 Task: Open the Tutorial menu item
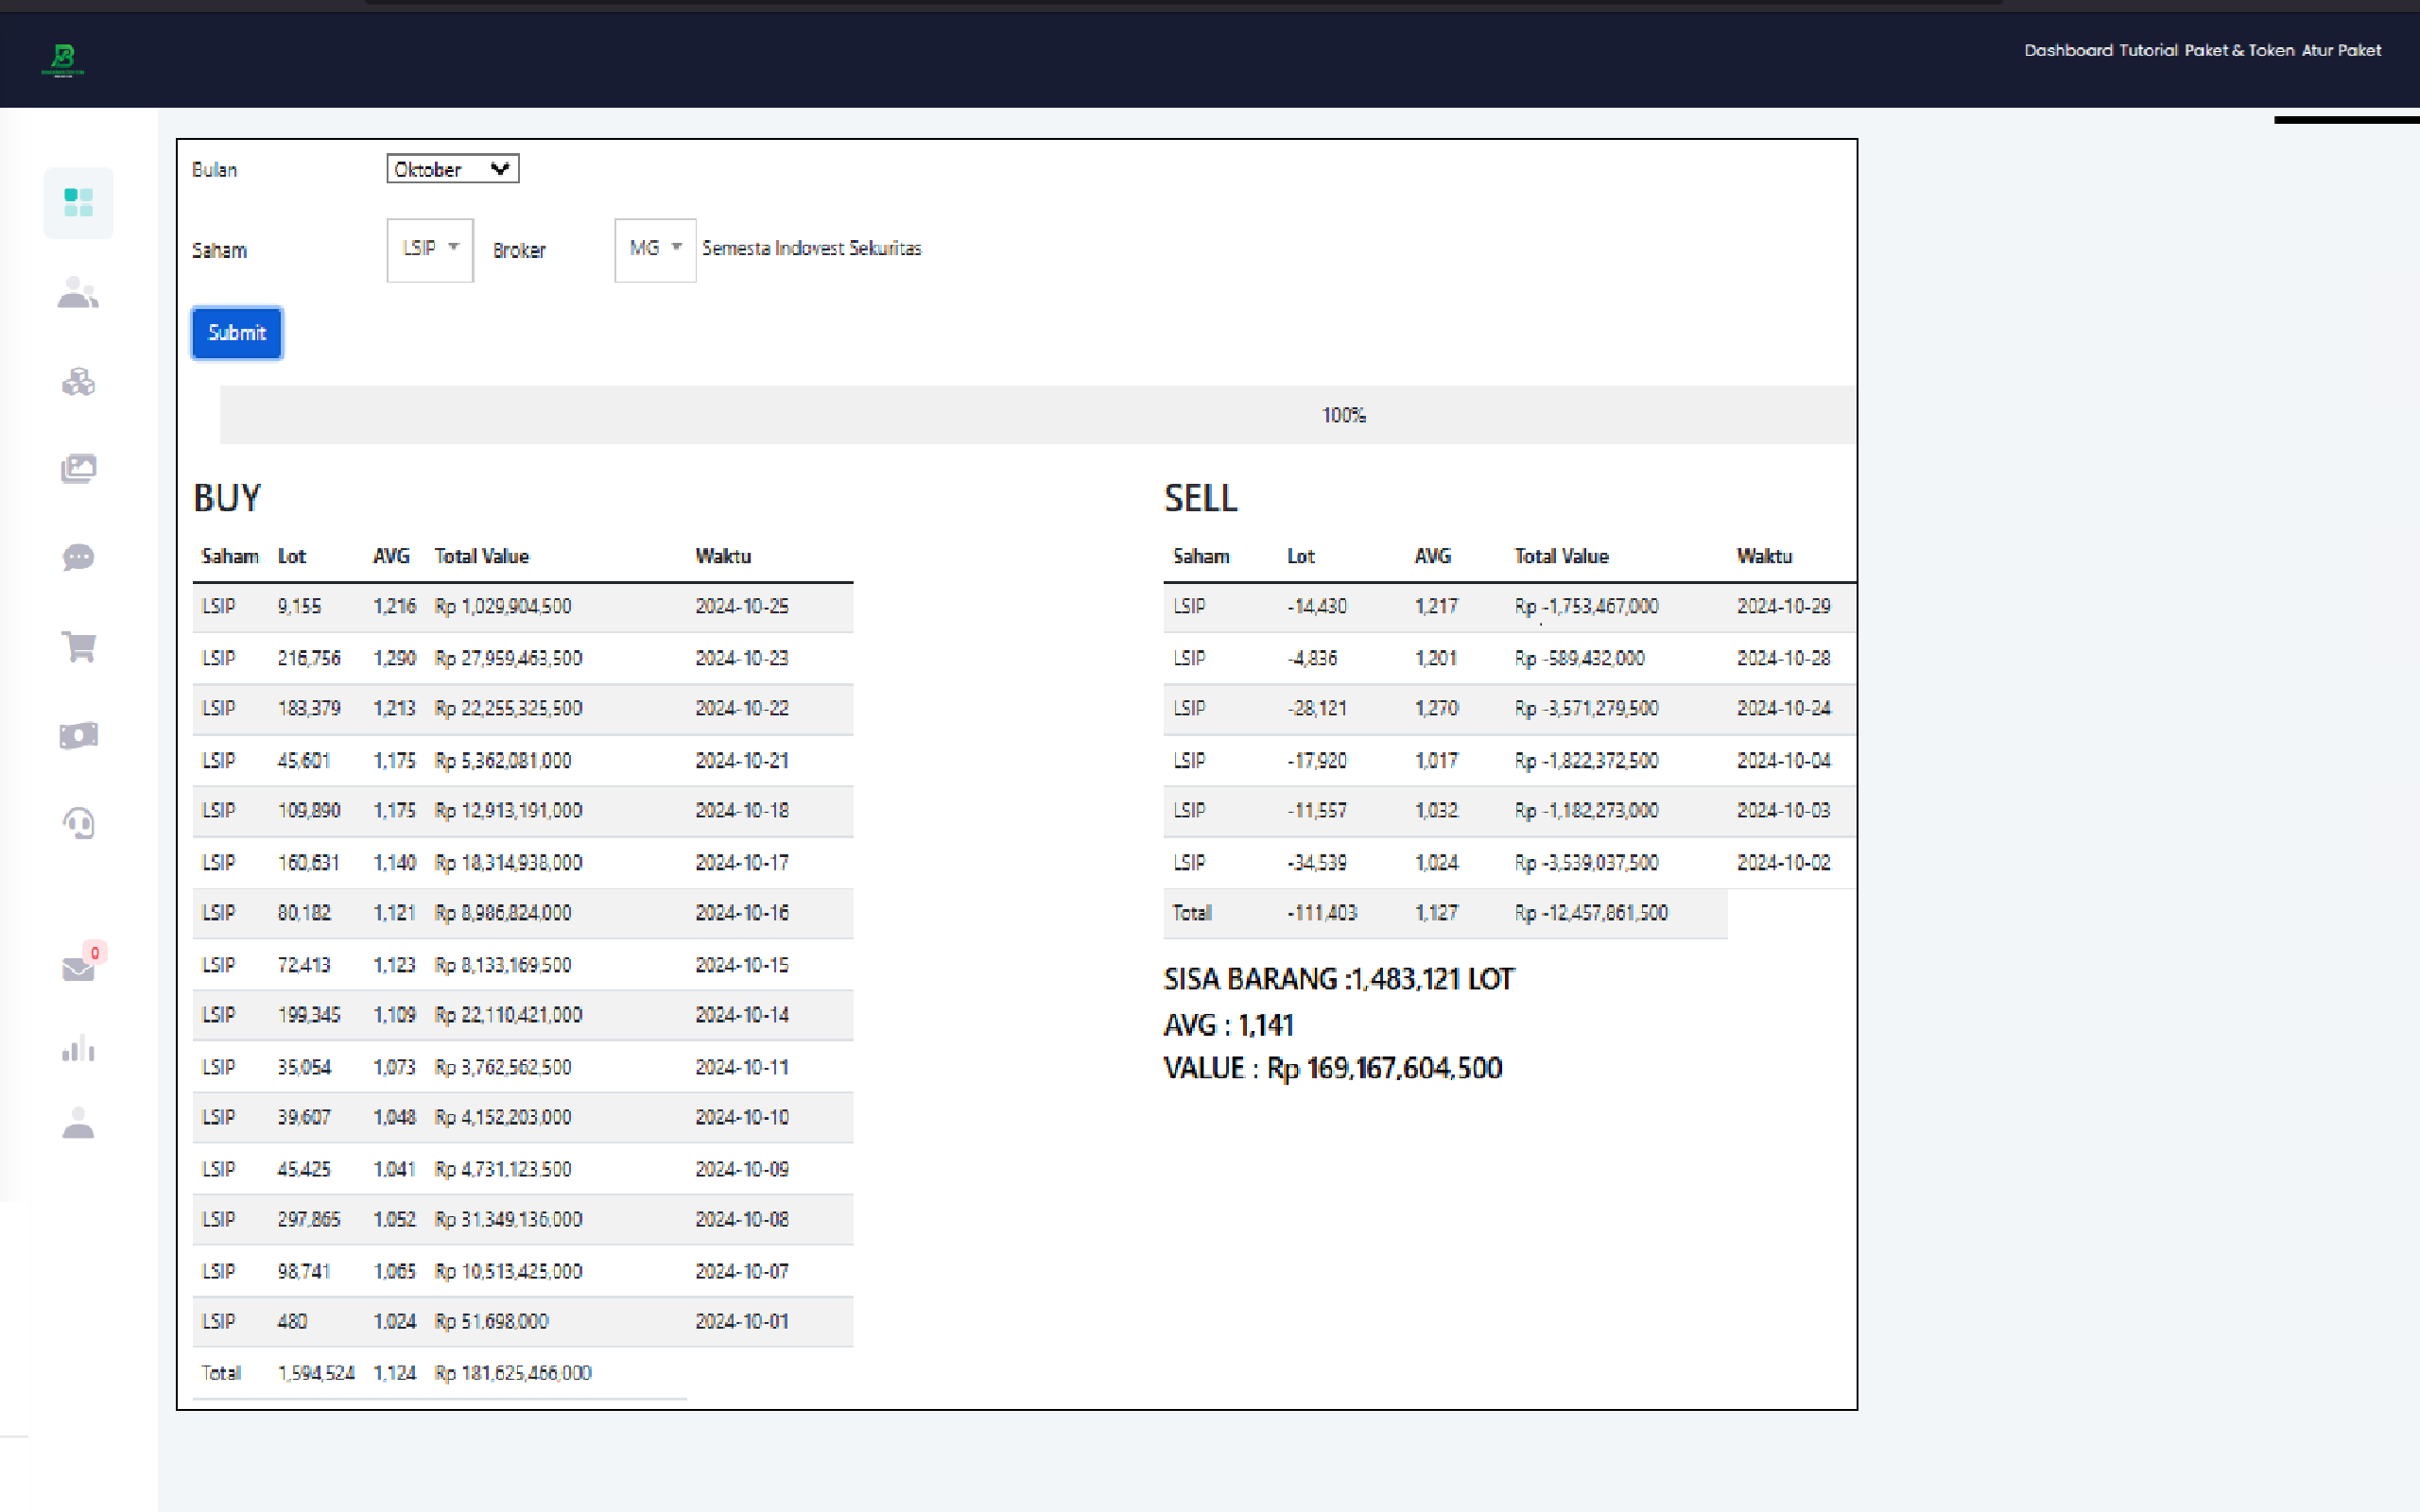pyautogui.click(x=2148, y=50)
